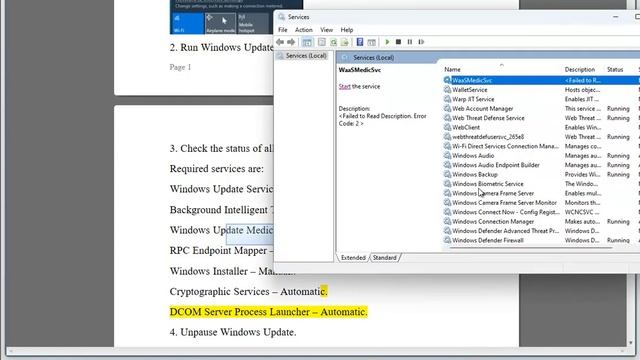
Task: Click the Windows Audio gear icon
Action: pyautogui.click(x=447, y=156)
